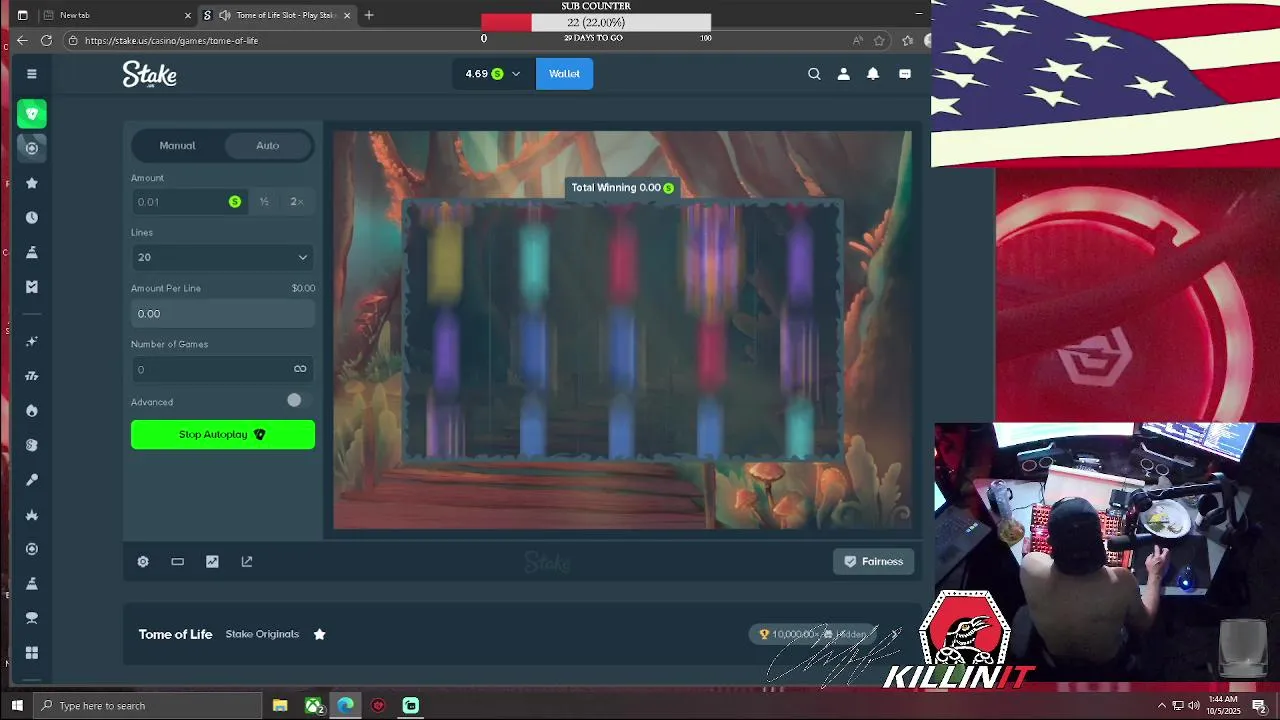Go back with the browser back arrow
The width and height of the screenshot is (1280, 720).
tap(22, 40)
